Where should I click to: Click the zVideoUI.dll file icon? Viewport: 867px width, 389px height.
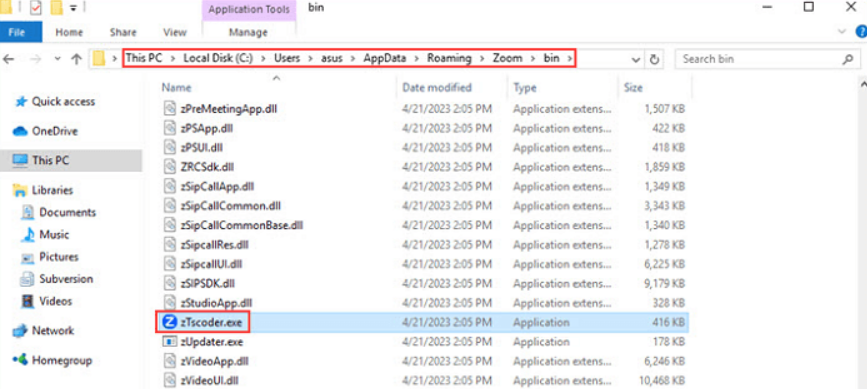[169, 380]
